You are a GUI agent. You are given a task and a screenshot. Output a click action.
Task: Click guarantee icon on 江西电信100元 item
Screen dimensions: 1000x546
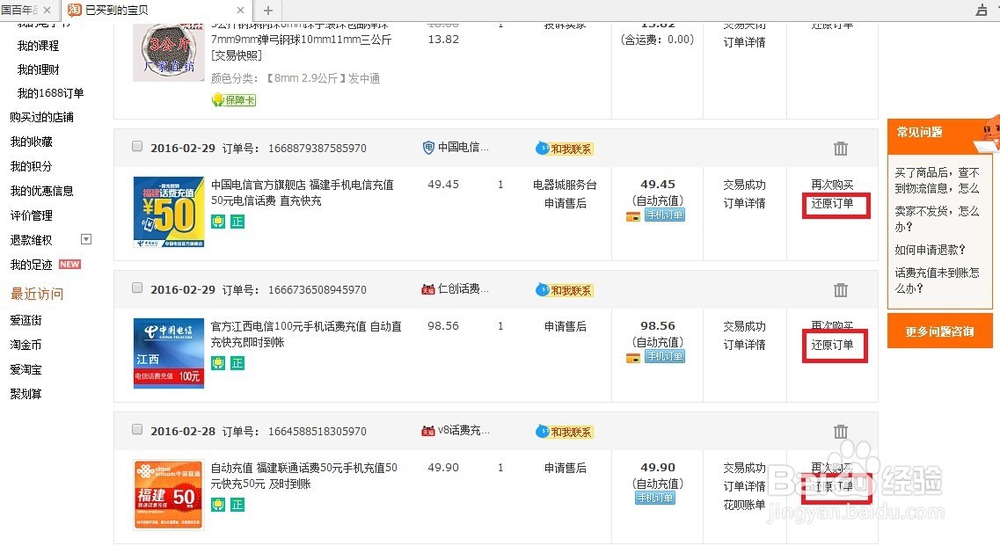coord(218,363)
